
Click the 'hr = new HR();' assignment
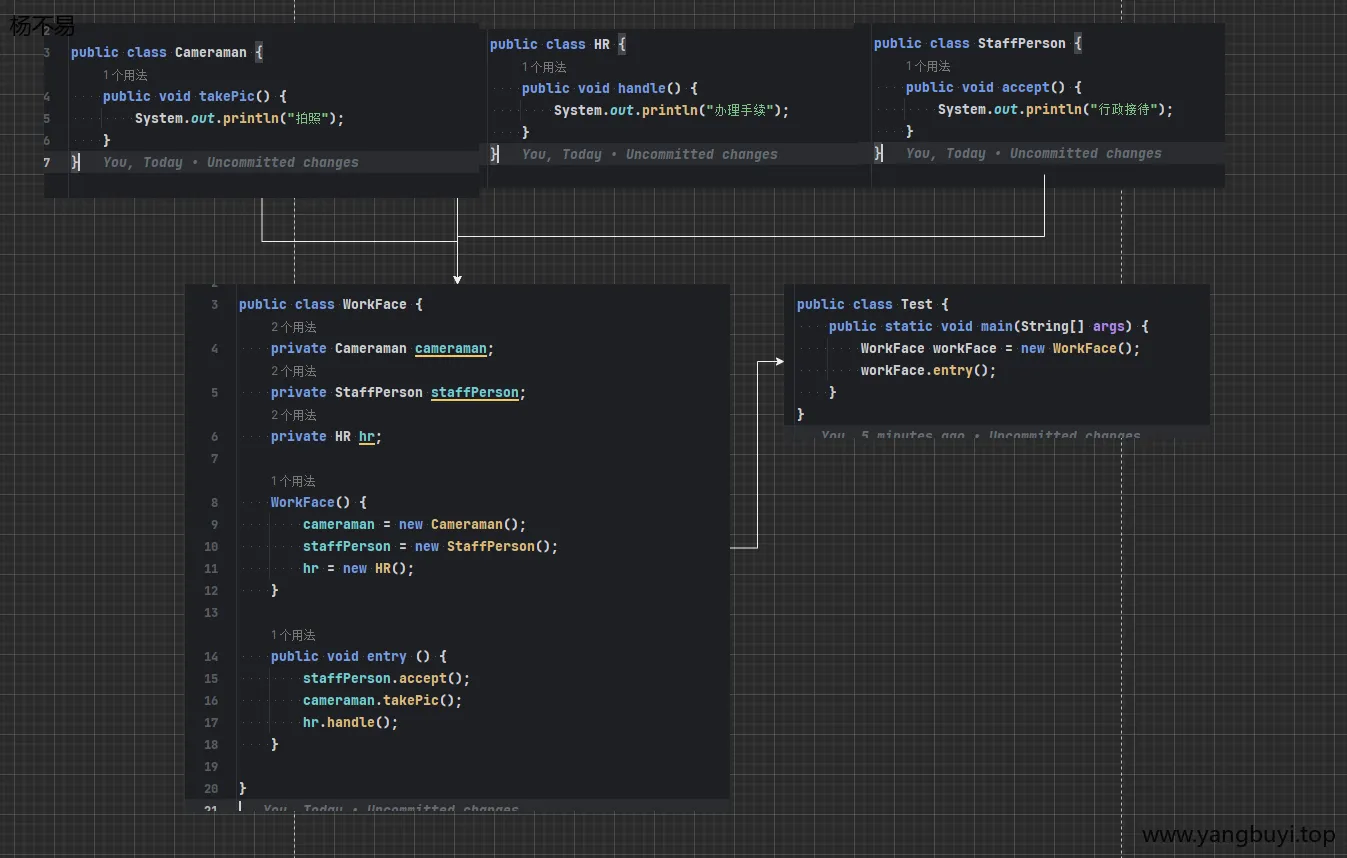(358, 568)
